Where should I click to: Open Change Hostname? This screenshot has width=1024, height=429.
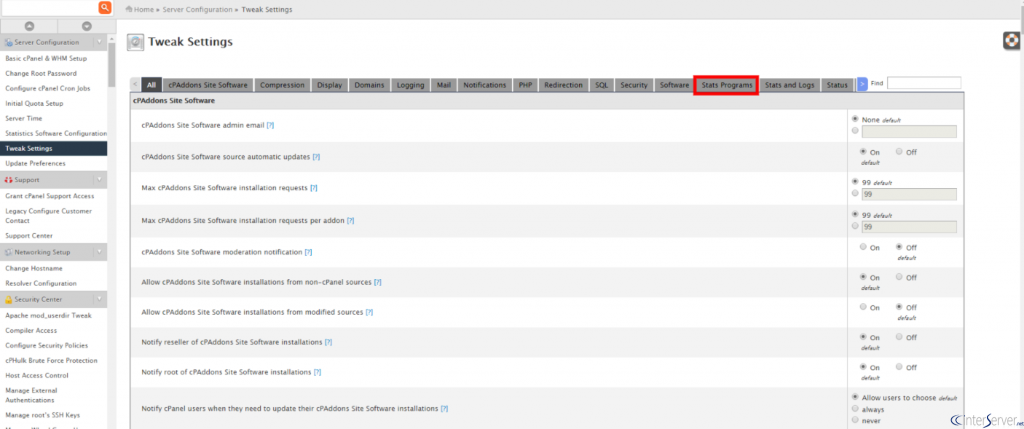click(34, 268)
